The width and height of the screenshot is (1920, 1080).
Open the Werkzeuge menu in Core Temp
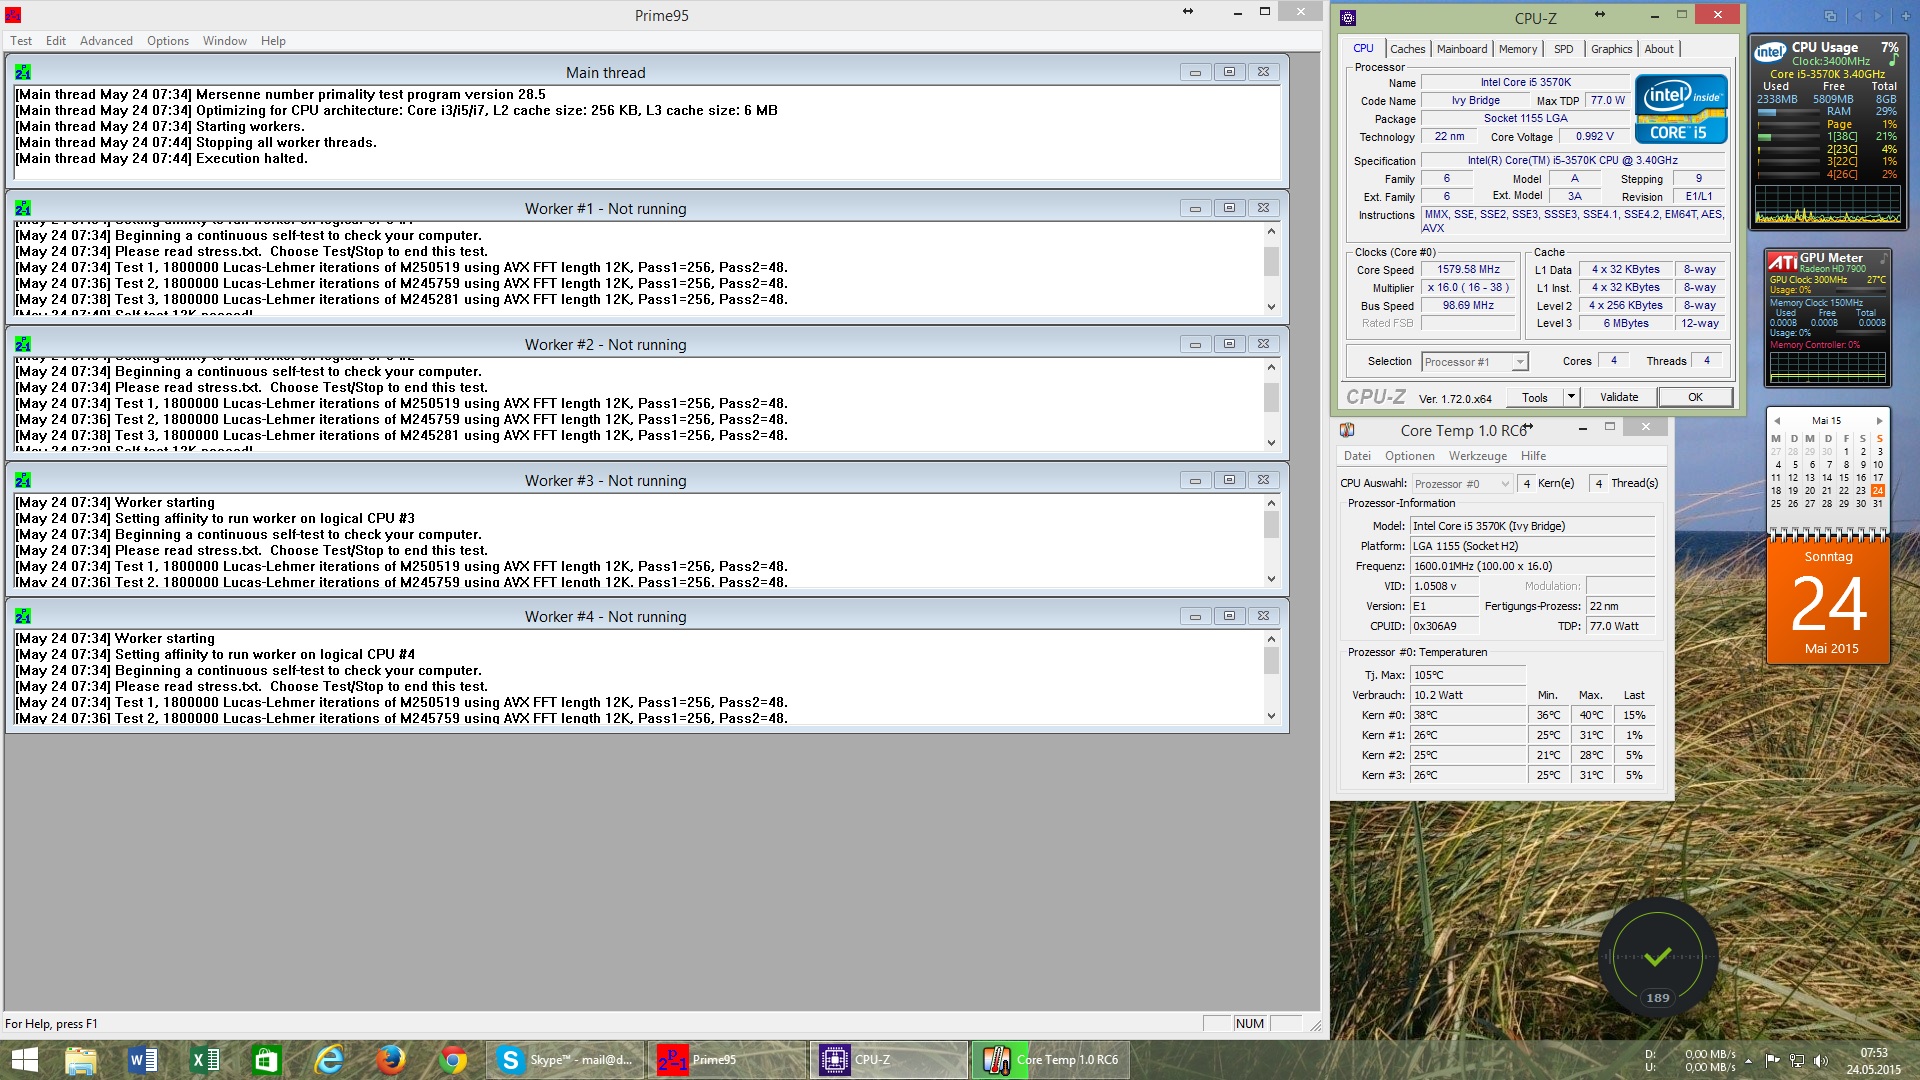[x=1477, y=456]
